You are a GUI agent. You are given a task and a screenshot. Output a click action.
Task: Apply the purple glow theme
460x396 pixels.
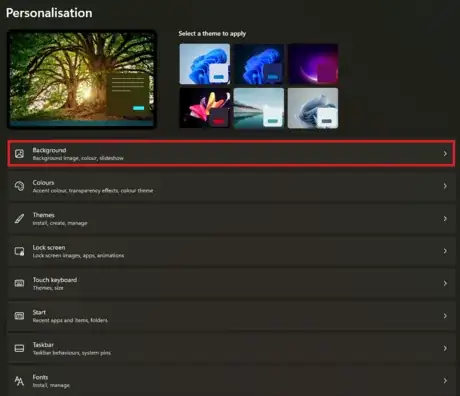click(313, 64)
